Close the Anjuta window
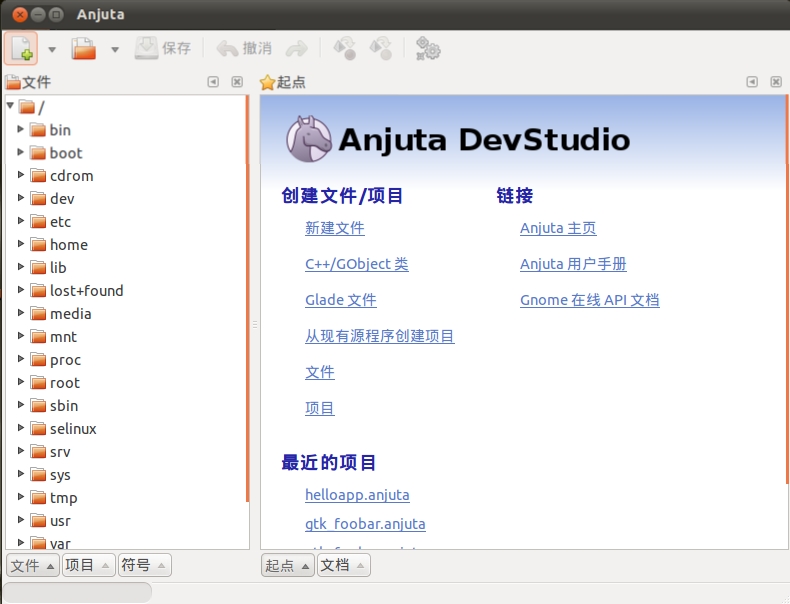The image size is (790, 604). click(x=20, y=15)
